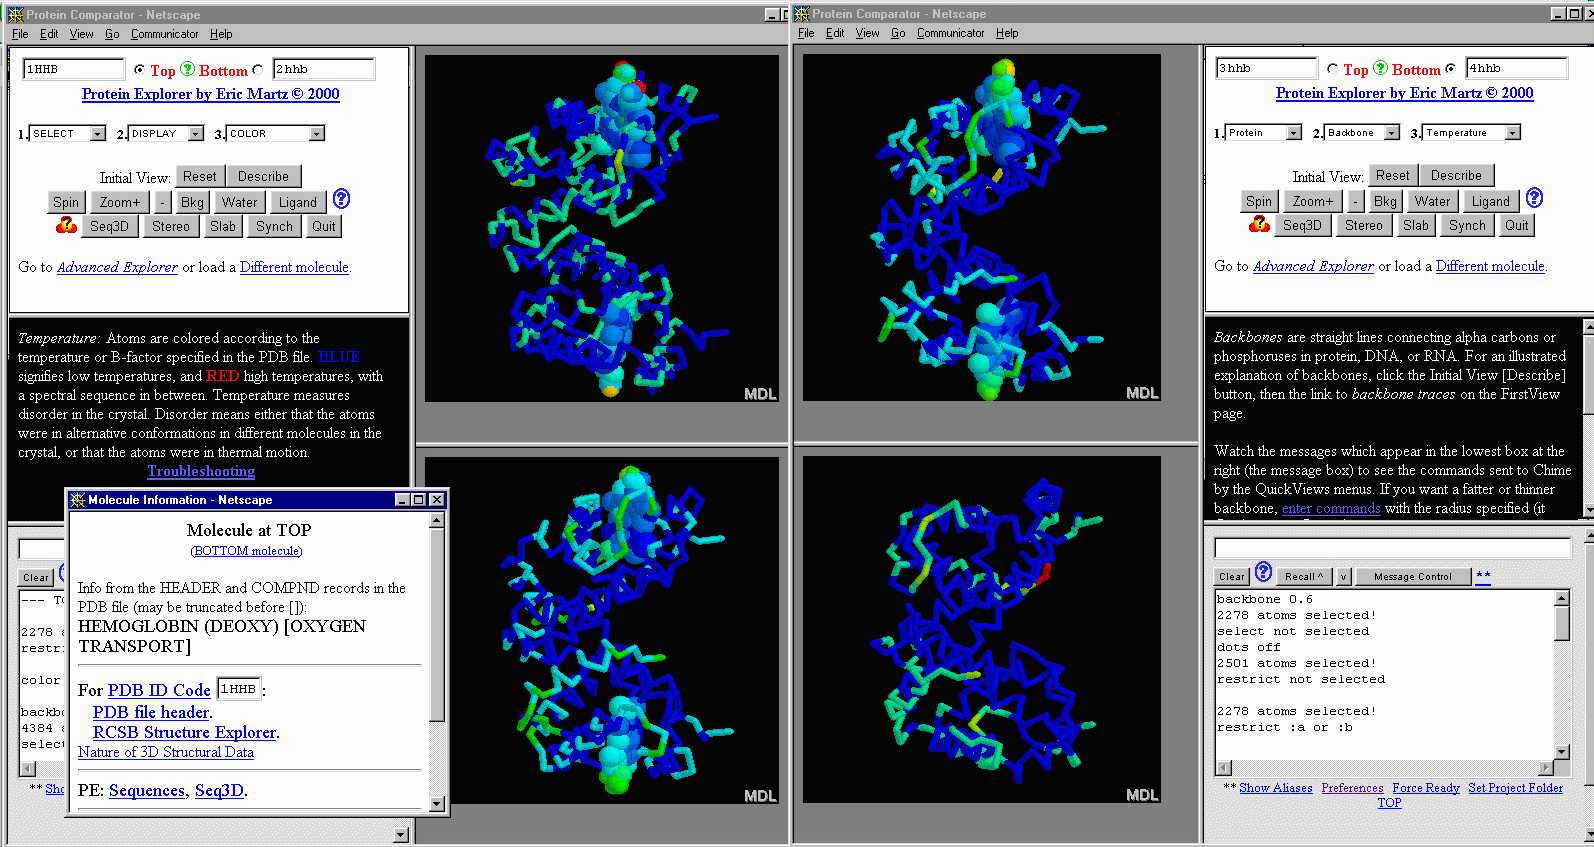Click the blue help icon beside the left Ligand button
Image resolution: width=1594 pixels, height=847 pixels.
click(x=341, y=199)
